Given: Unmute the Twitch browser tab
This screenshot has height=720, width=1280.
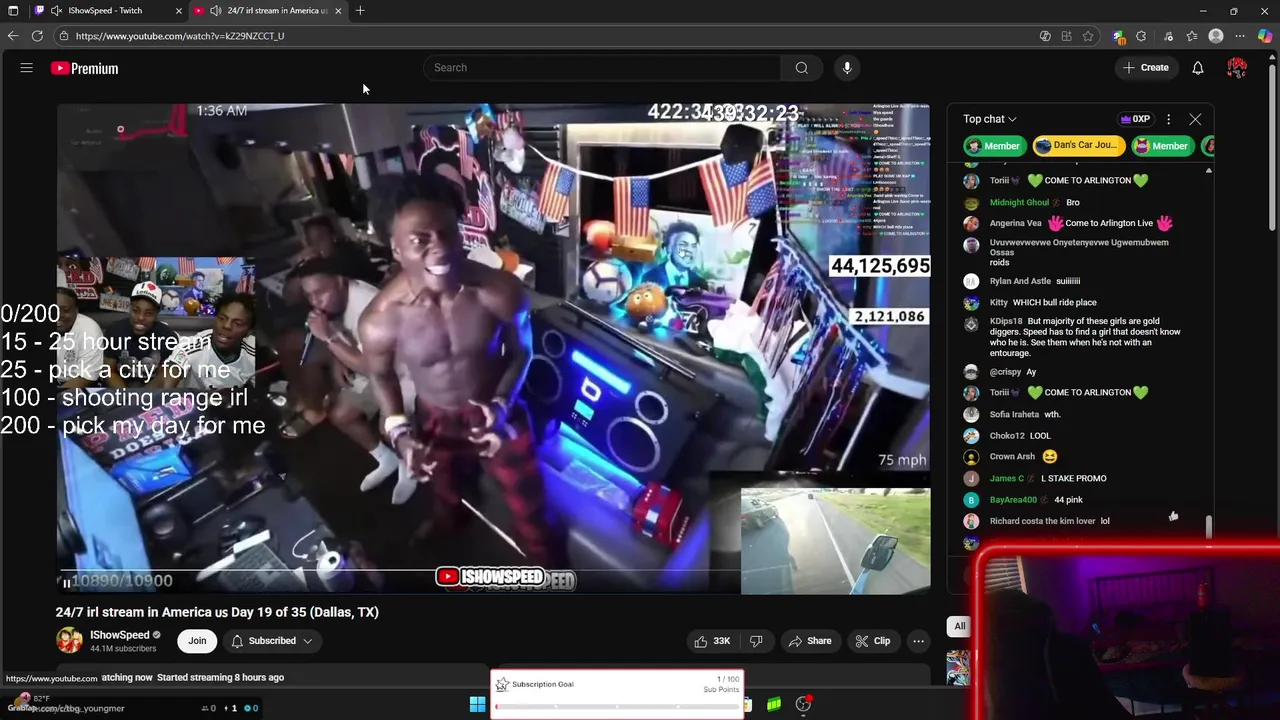Looking at the screenshot, I should pyautogui.click(x=56, y=10).
